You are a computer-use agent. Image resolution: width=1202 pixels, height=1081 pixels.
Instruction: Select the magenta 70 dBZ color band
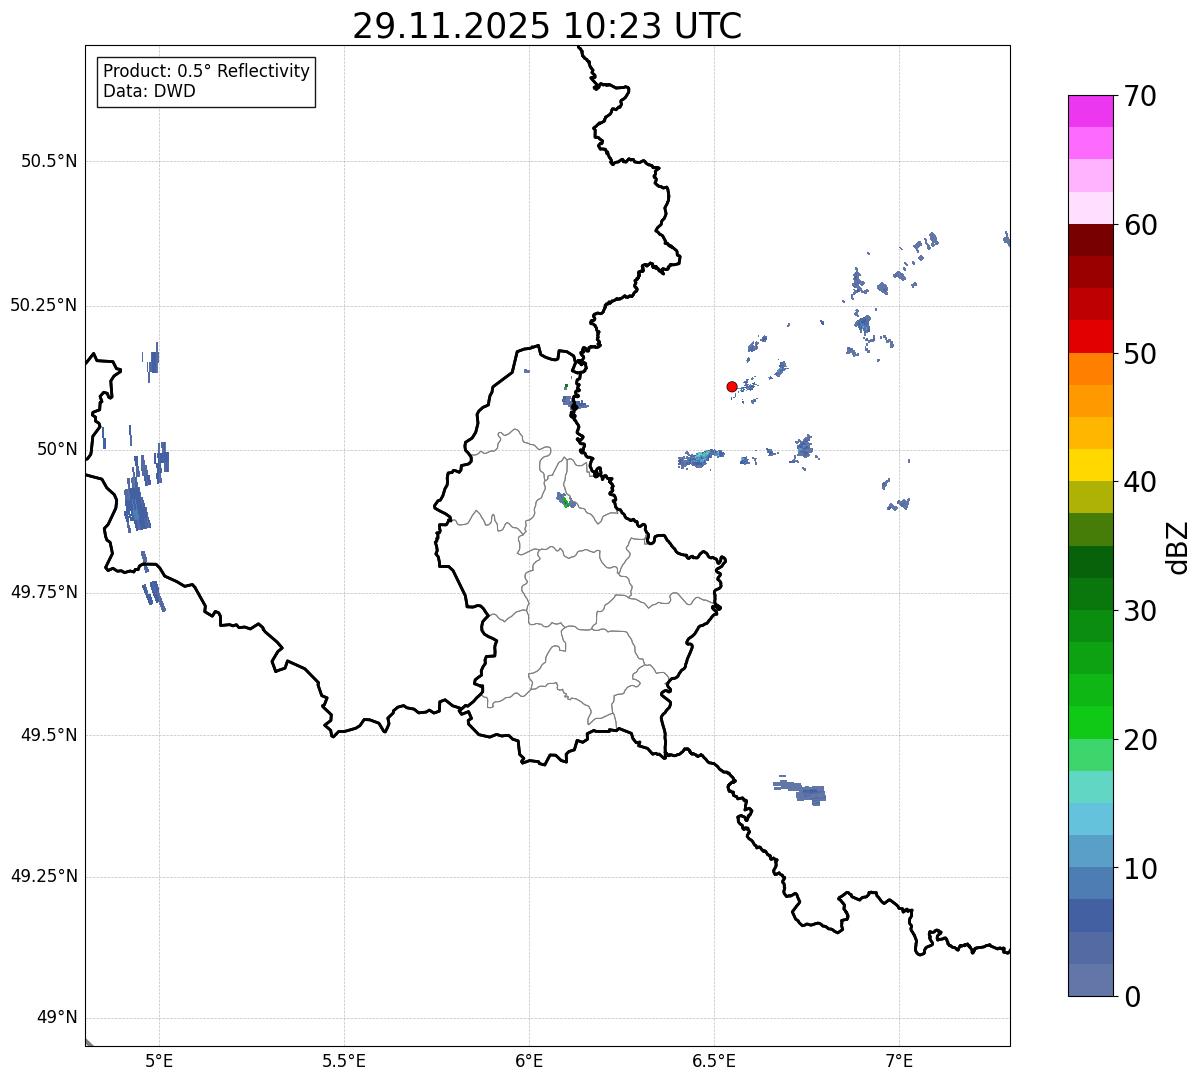(1090, 111)
